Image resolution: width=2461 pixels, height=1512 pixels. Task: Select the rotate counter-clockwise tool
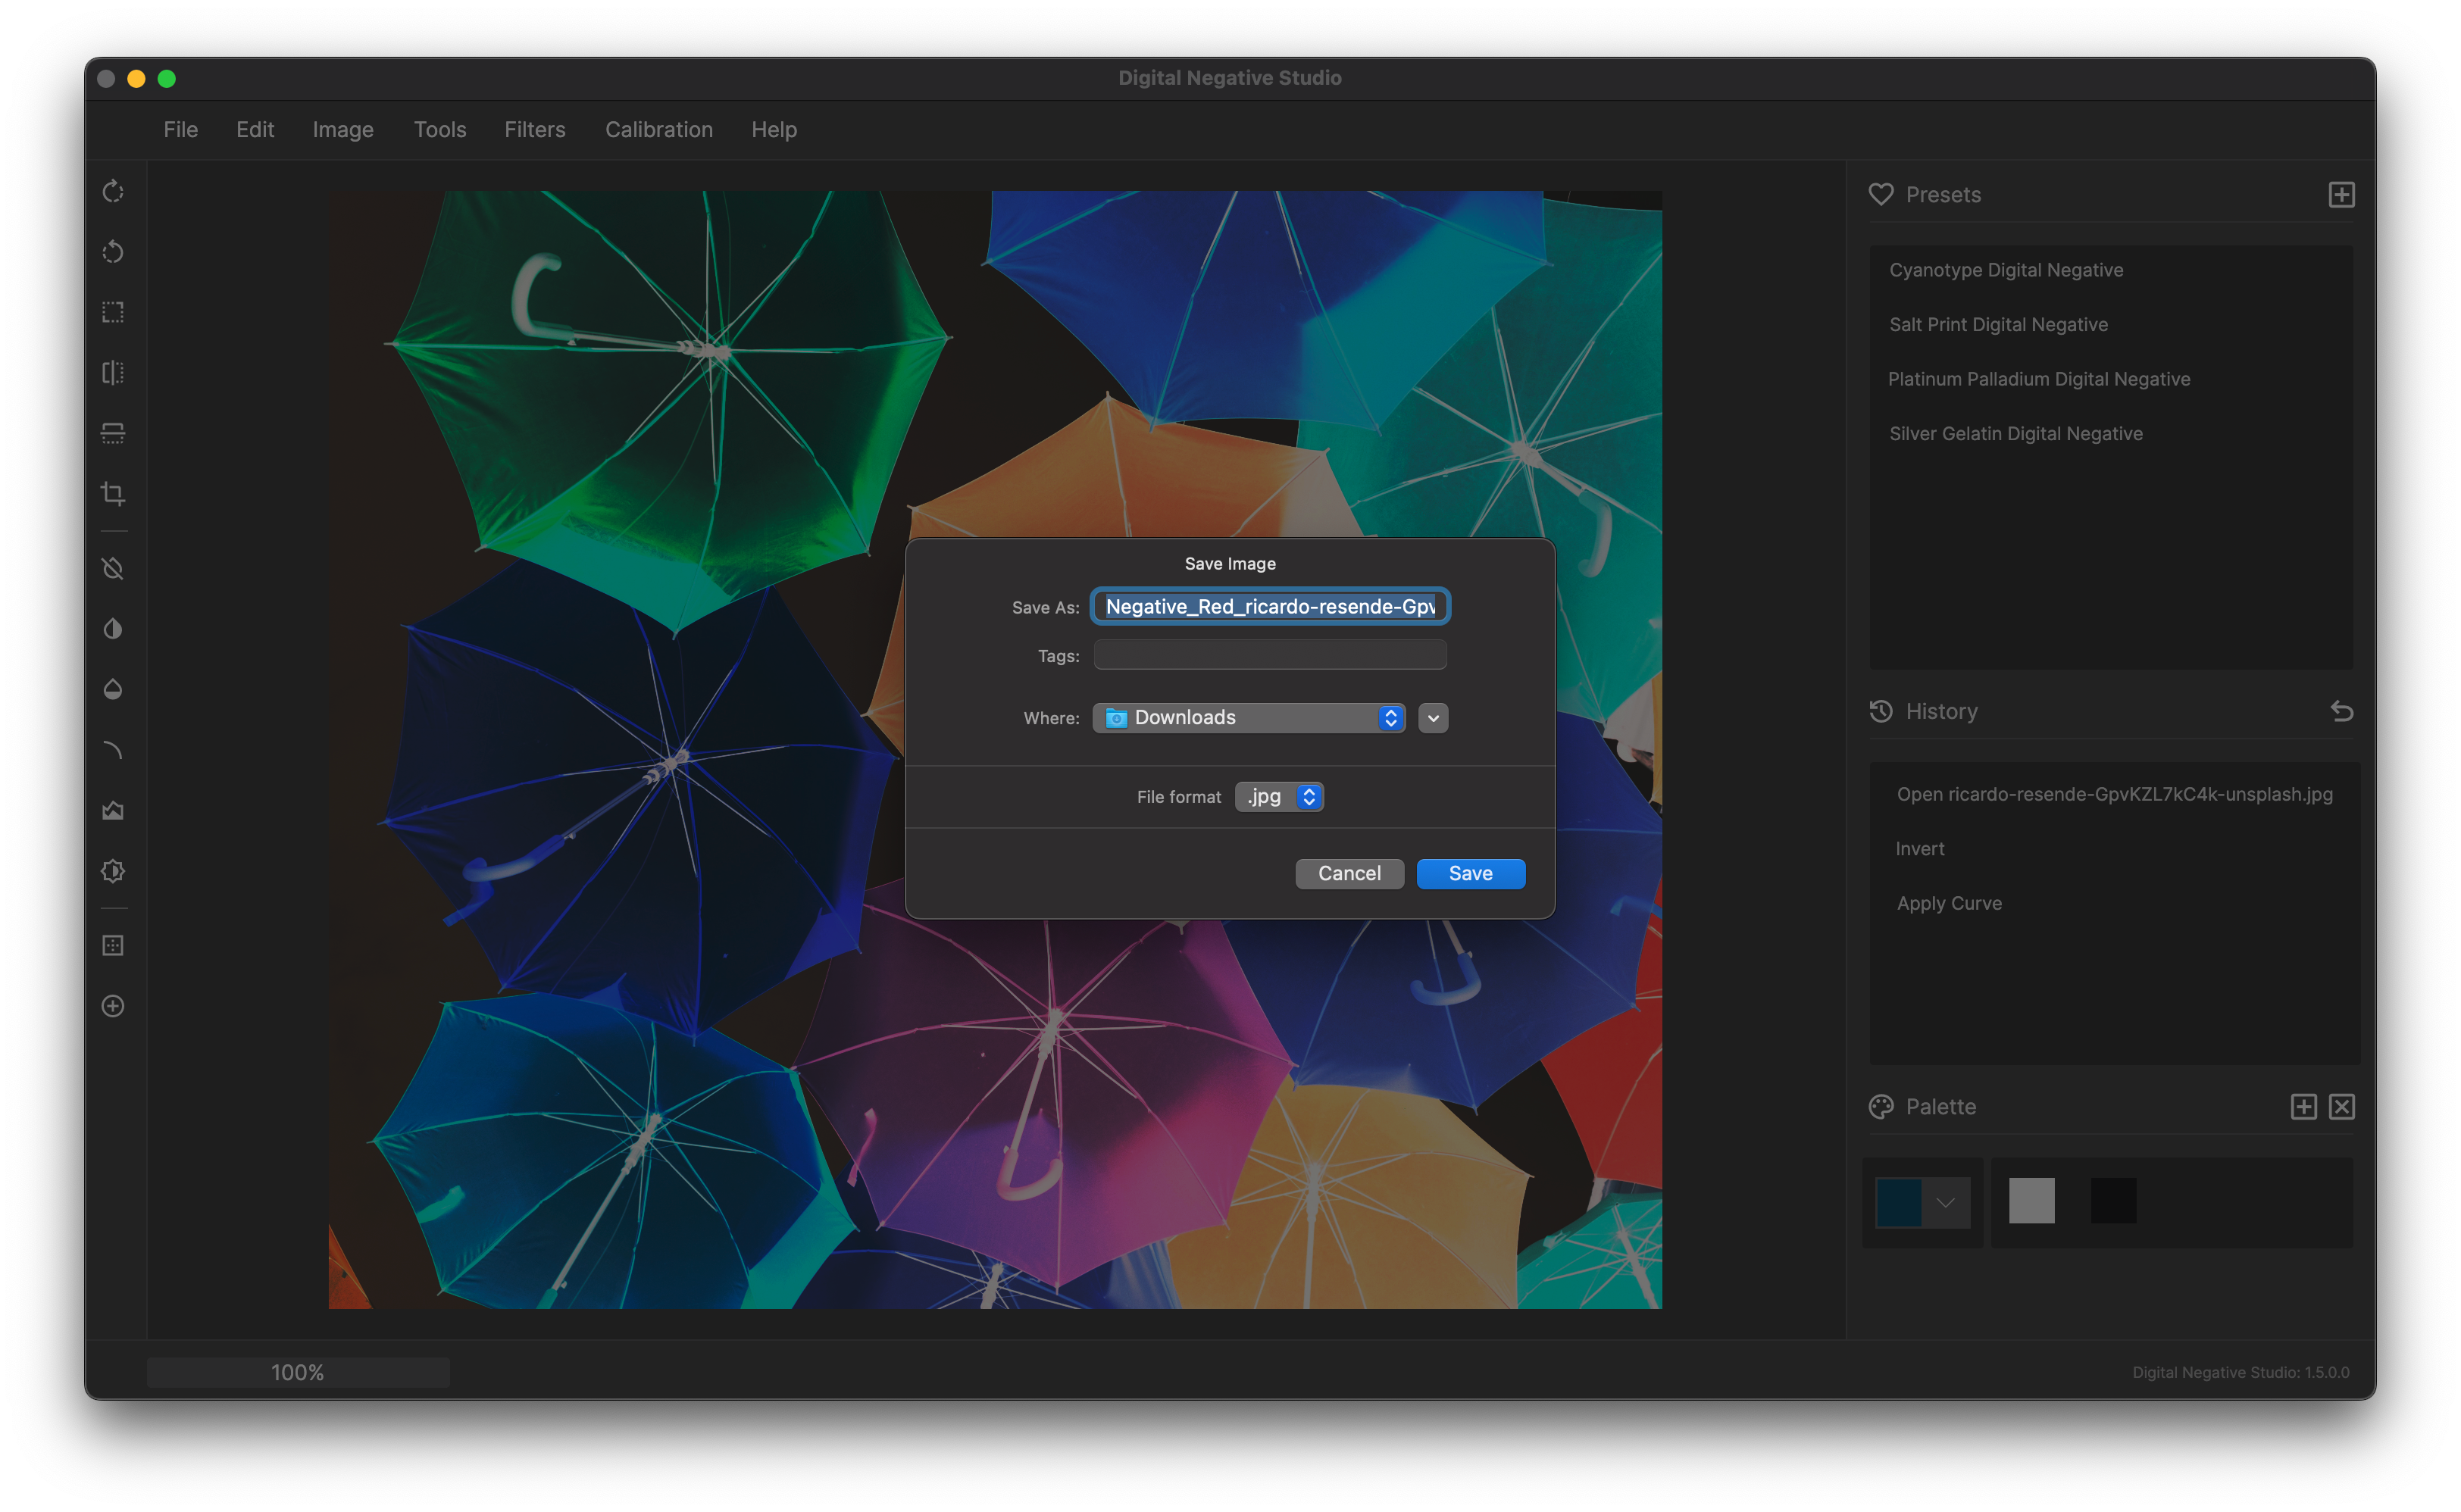(x=113, y=252)
